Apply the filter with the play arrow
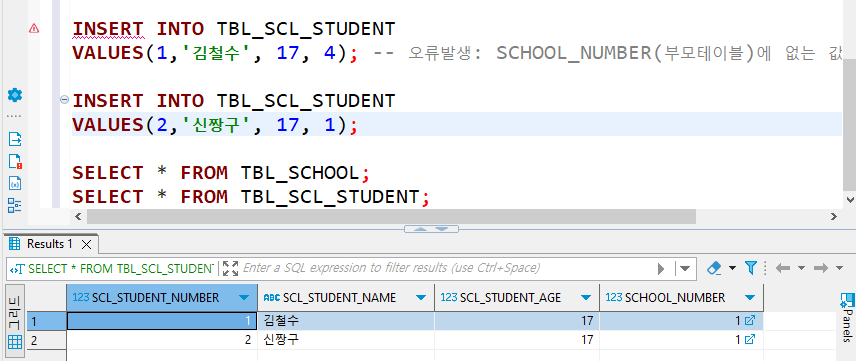The image size is (856, 361). (x=661, y=269)
